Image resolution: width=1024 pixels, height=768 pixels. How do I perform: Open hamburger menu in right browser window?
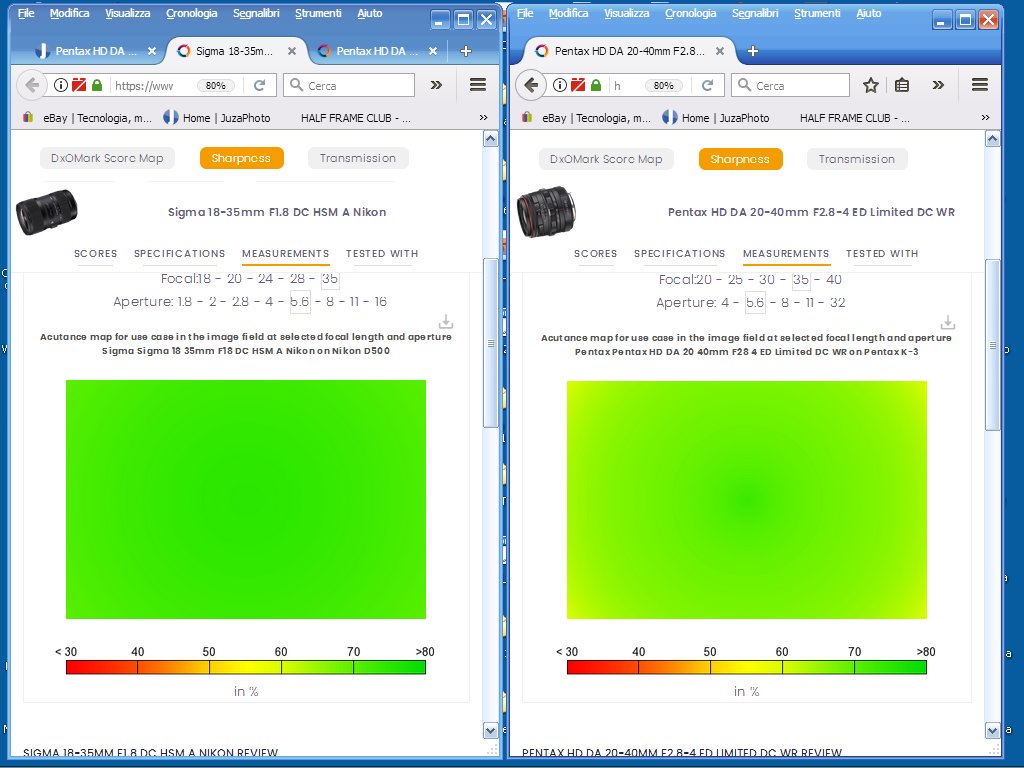980,84
